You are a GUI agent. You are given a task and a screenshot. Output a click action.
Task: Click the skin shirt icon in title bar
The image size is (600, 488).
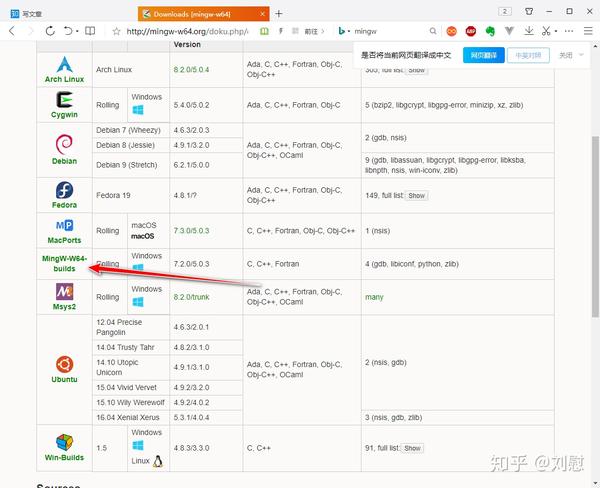point(529,11)
